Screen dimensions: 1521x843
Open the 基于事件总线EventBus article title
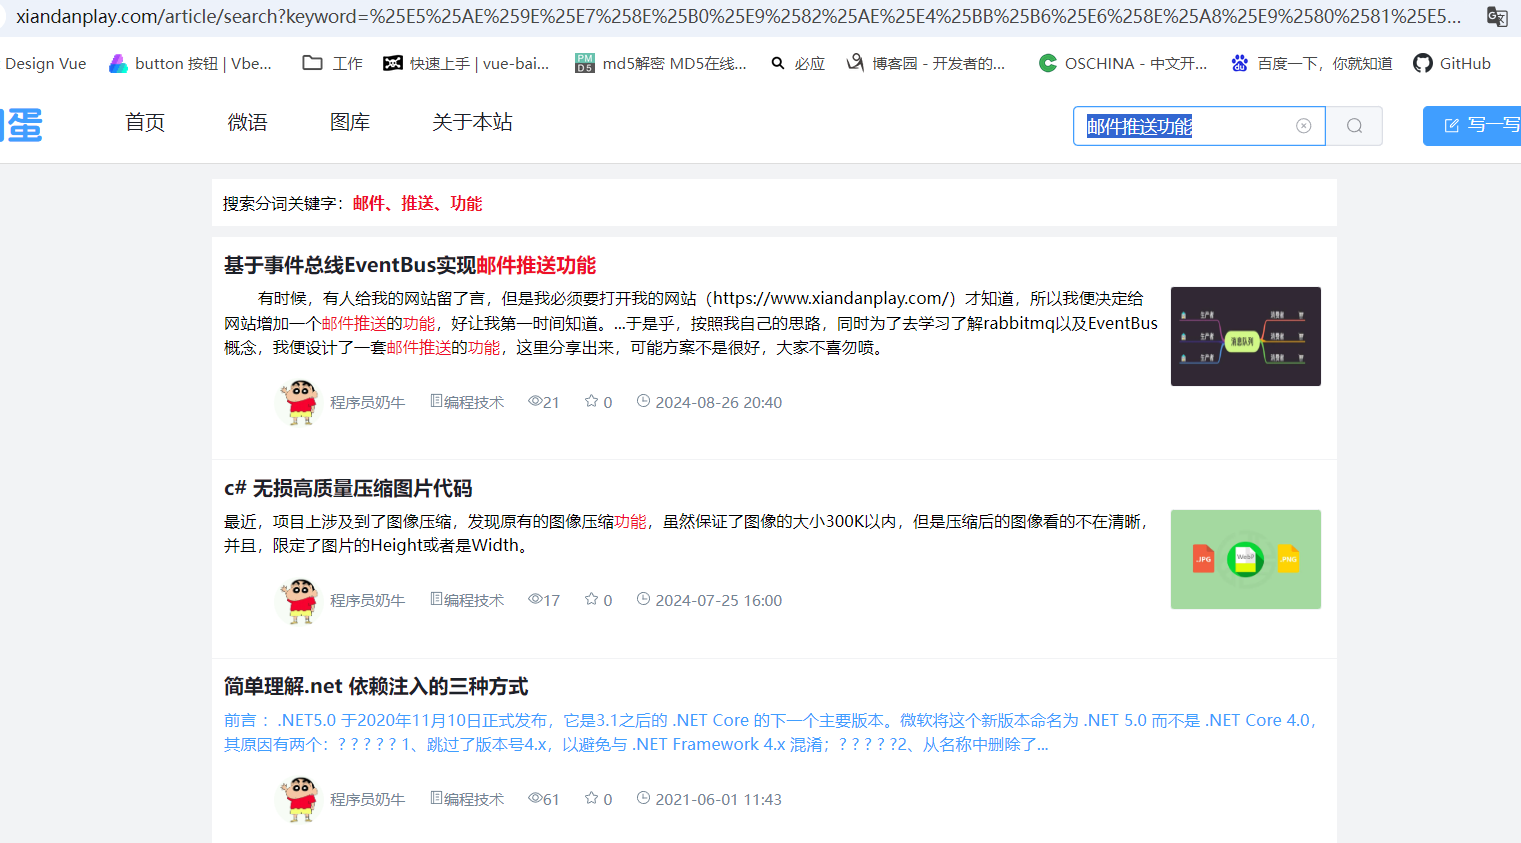click(410, 265)
